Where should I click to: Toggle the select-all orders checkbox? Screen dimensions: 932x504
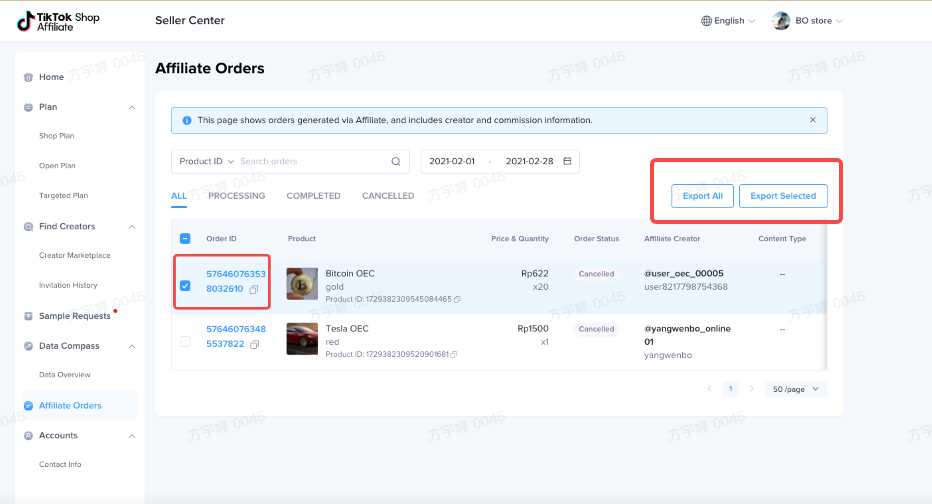click(x=185, y=239)
